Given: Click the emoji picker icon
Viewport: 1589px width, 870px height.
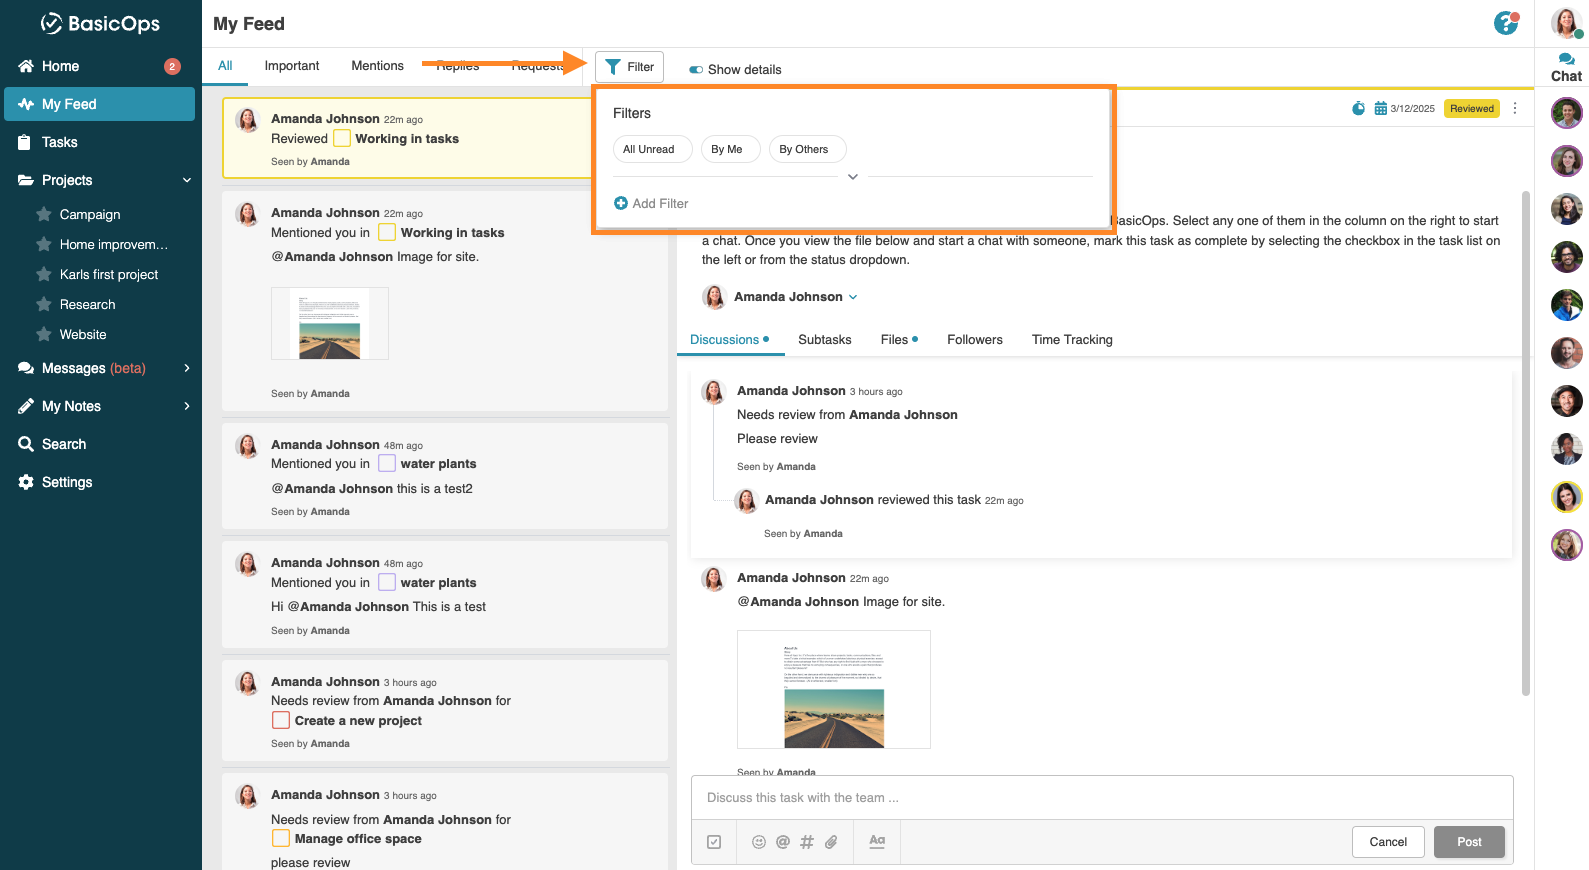Looking at the screenshot, I should [759, 842].
